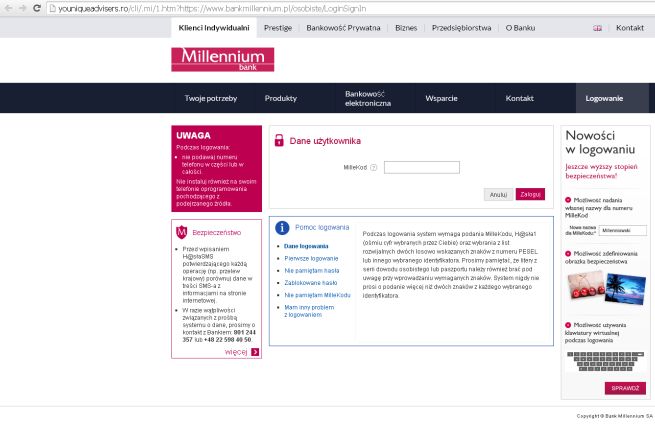Open the Przedsiębiorstwa tab
This screenshot has width=655, height=424.
pos(462,28)
